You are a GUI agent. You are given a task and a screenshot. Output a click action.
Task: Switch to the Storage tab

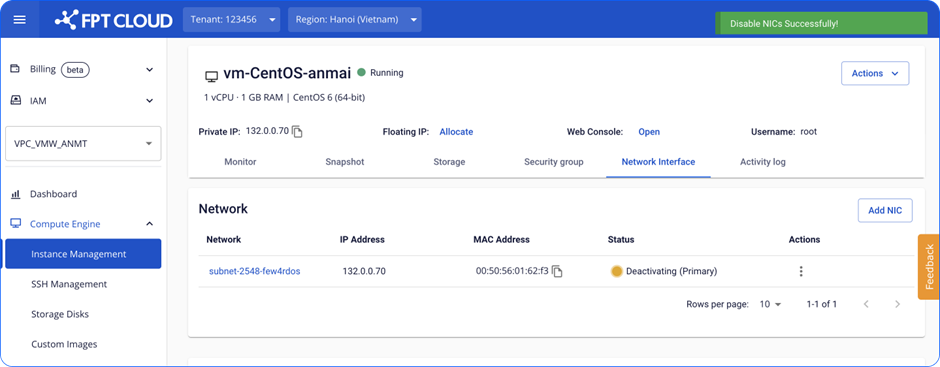tap(449, 162)
